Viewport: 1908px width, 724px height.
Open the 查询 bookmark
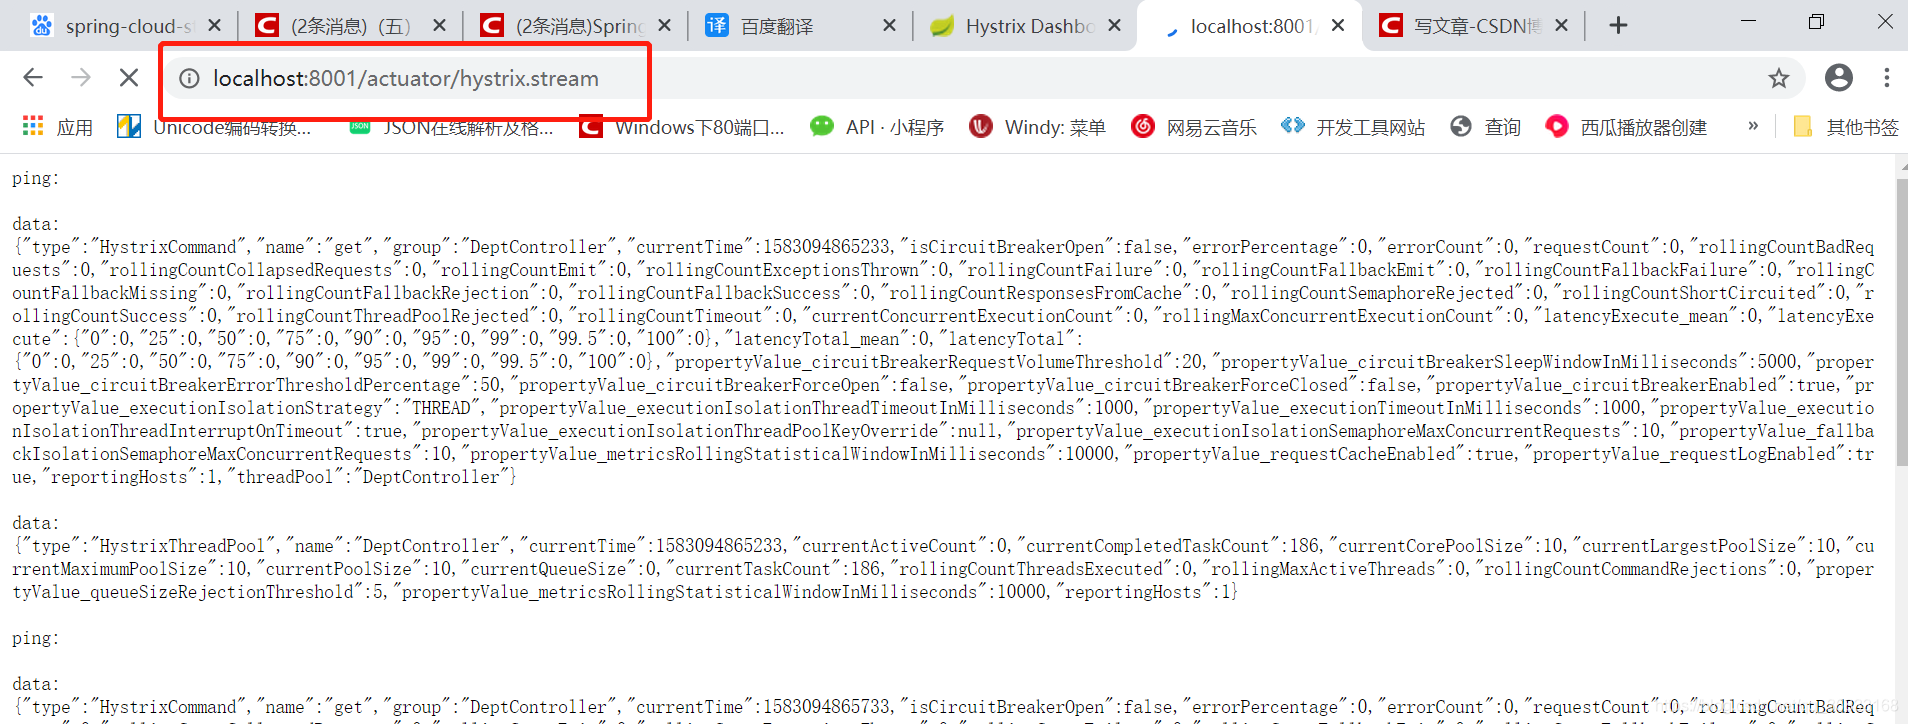(1486, 127)
